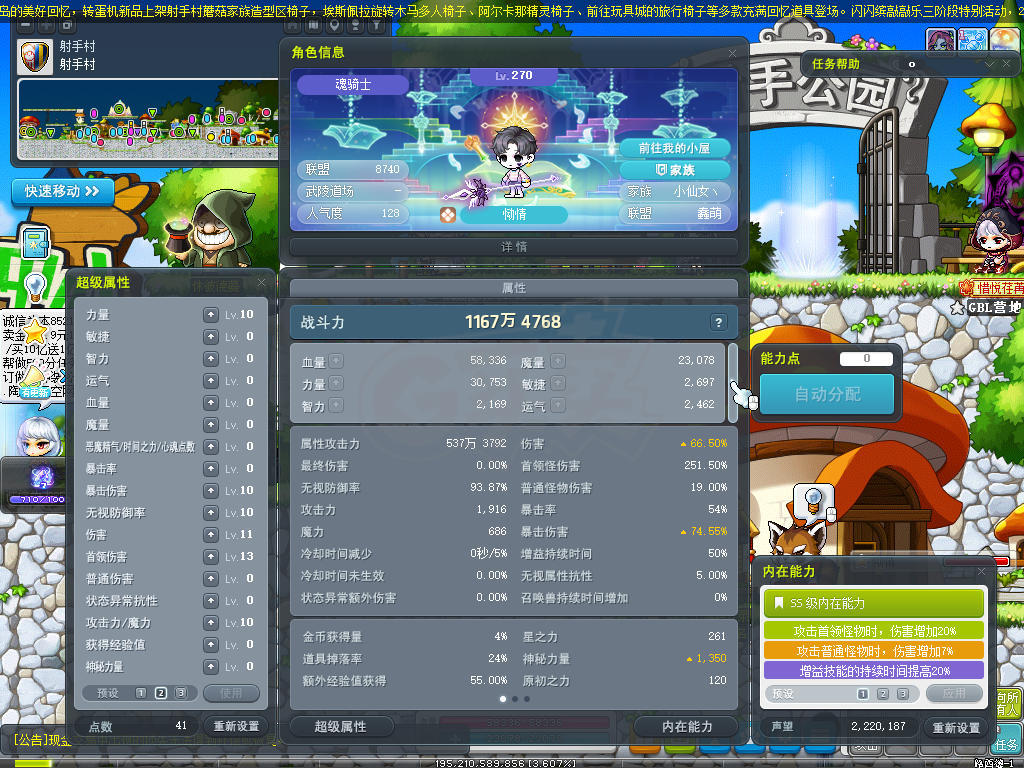Click the 射手村 minimap view

148,120
